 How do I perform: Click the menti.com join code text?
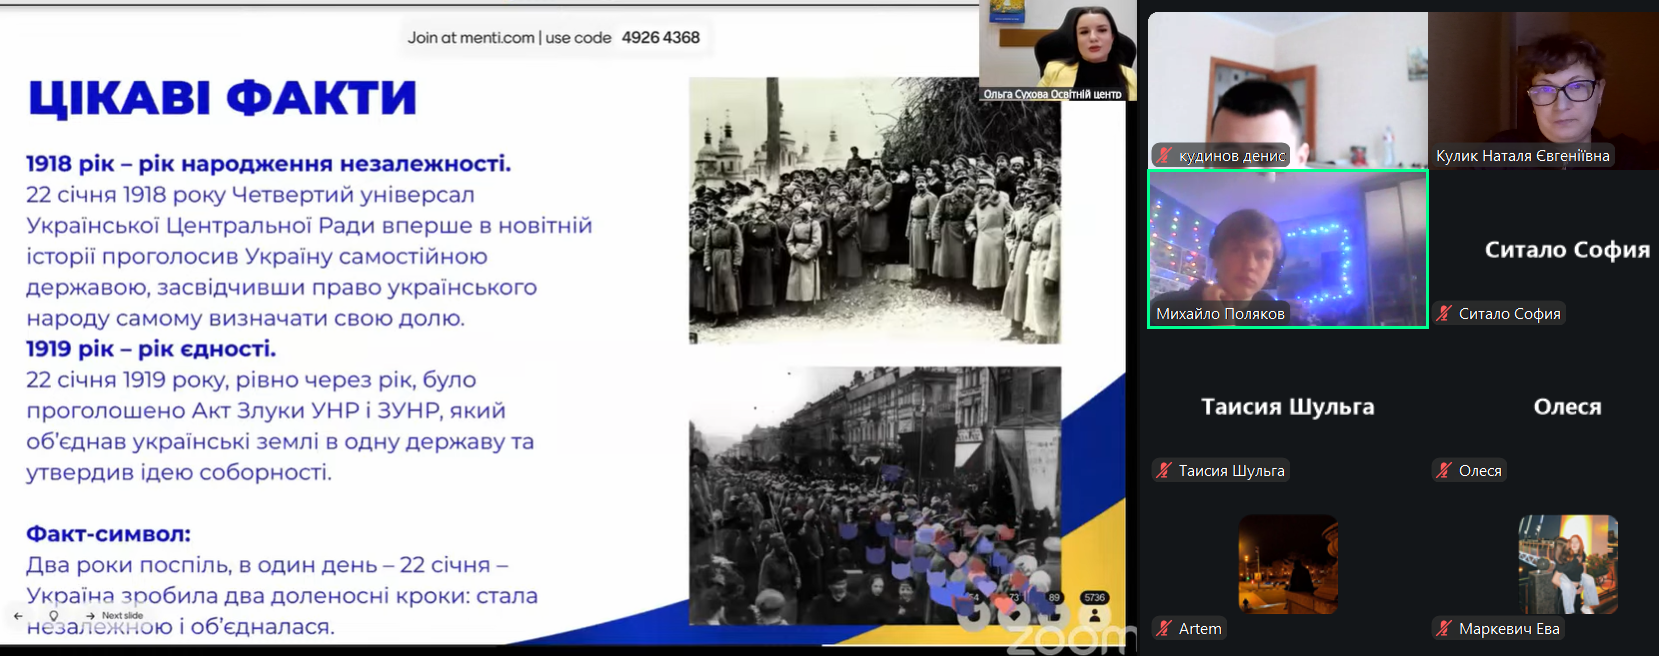(x=553, y=38)
